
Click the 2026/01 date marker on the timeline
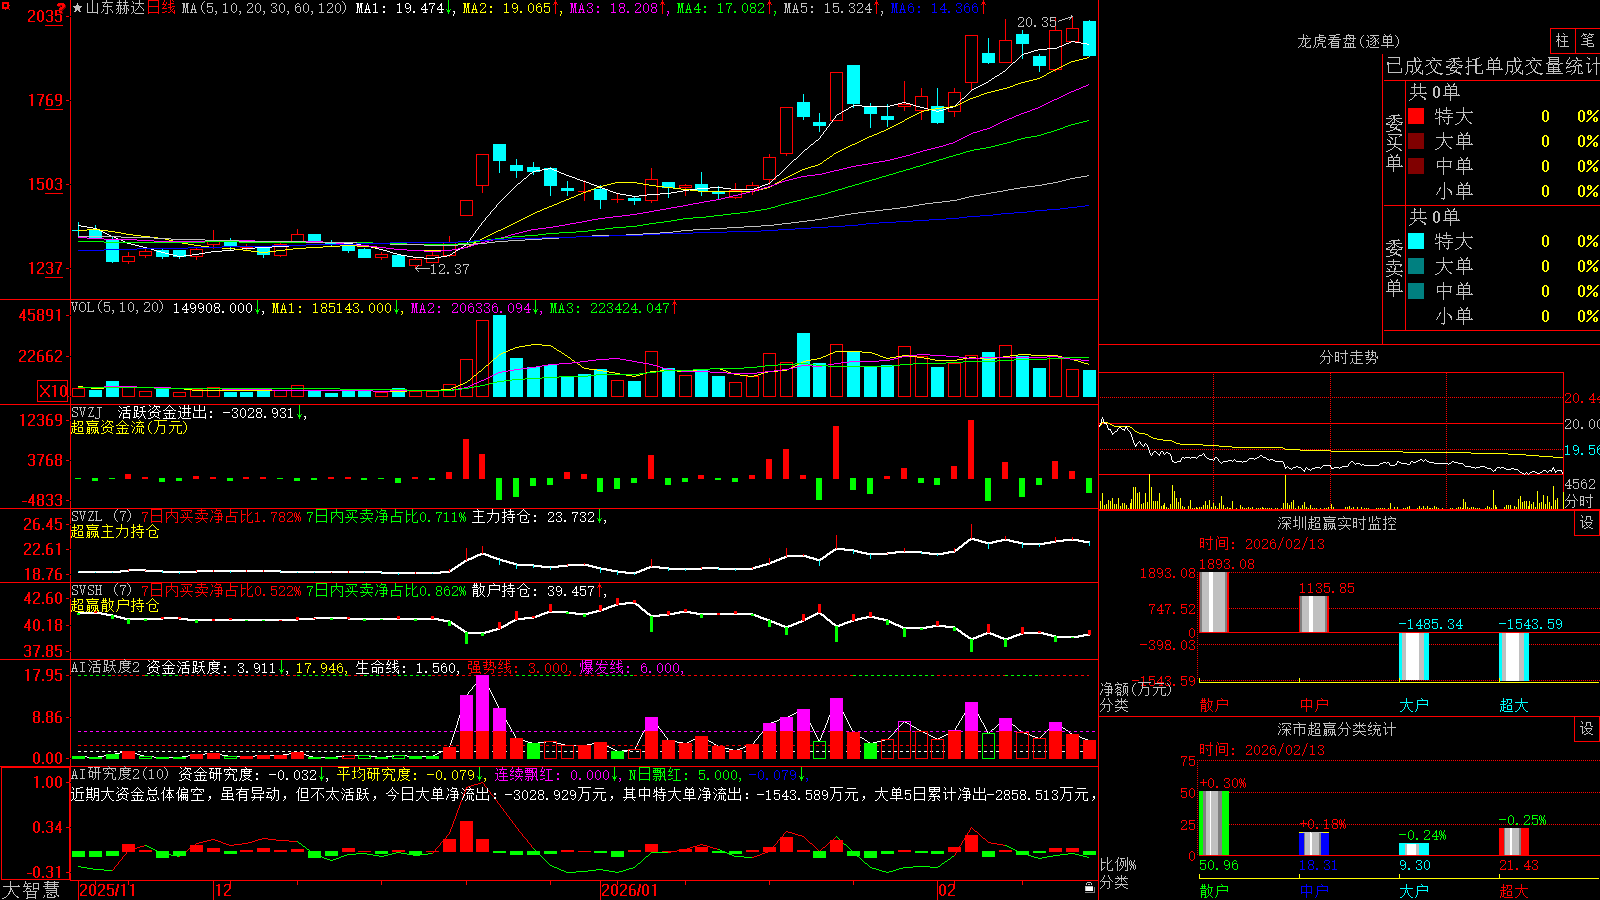630,890
